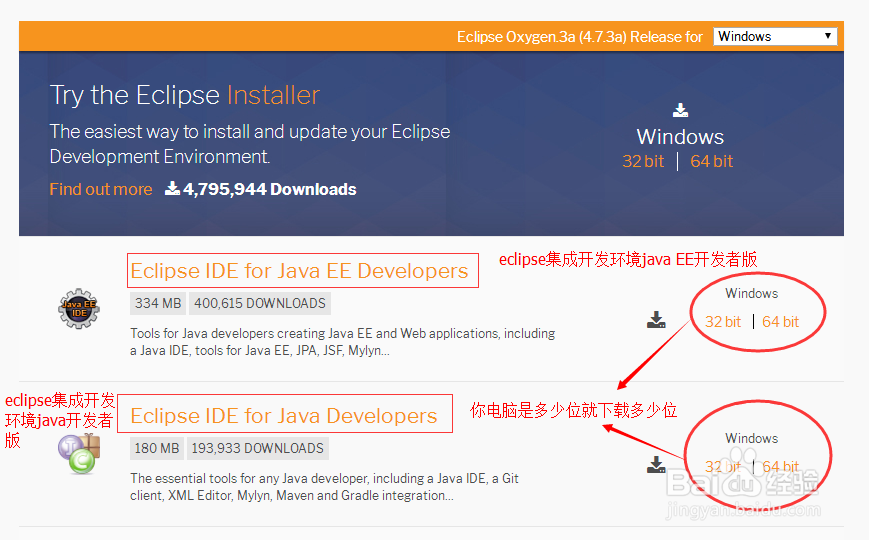
Task: Open the Windows platform dropdown in orange bar
Action: (775, 37)
